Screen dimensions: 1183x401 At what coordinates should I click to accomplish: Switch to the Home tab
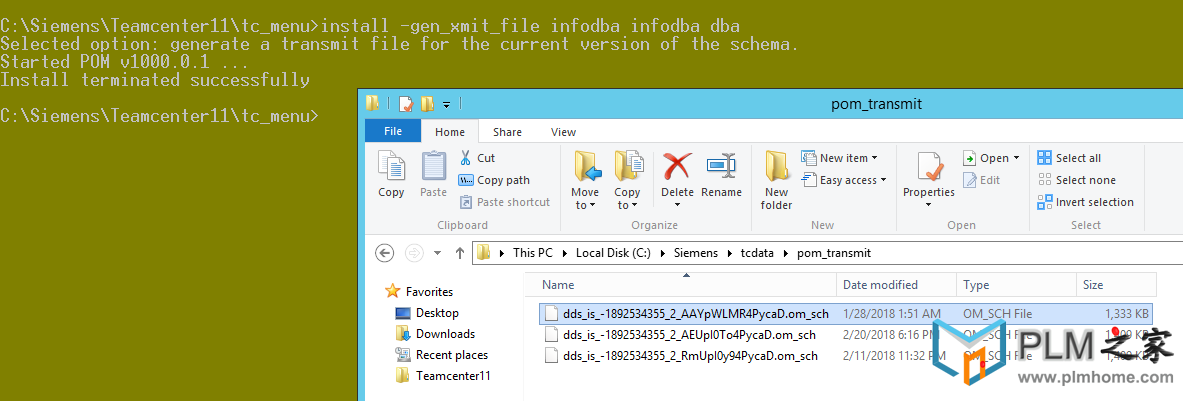pos(450,132)
